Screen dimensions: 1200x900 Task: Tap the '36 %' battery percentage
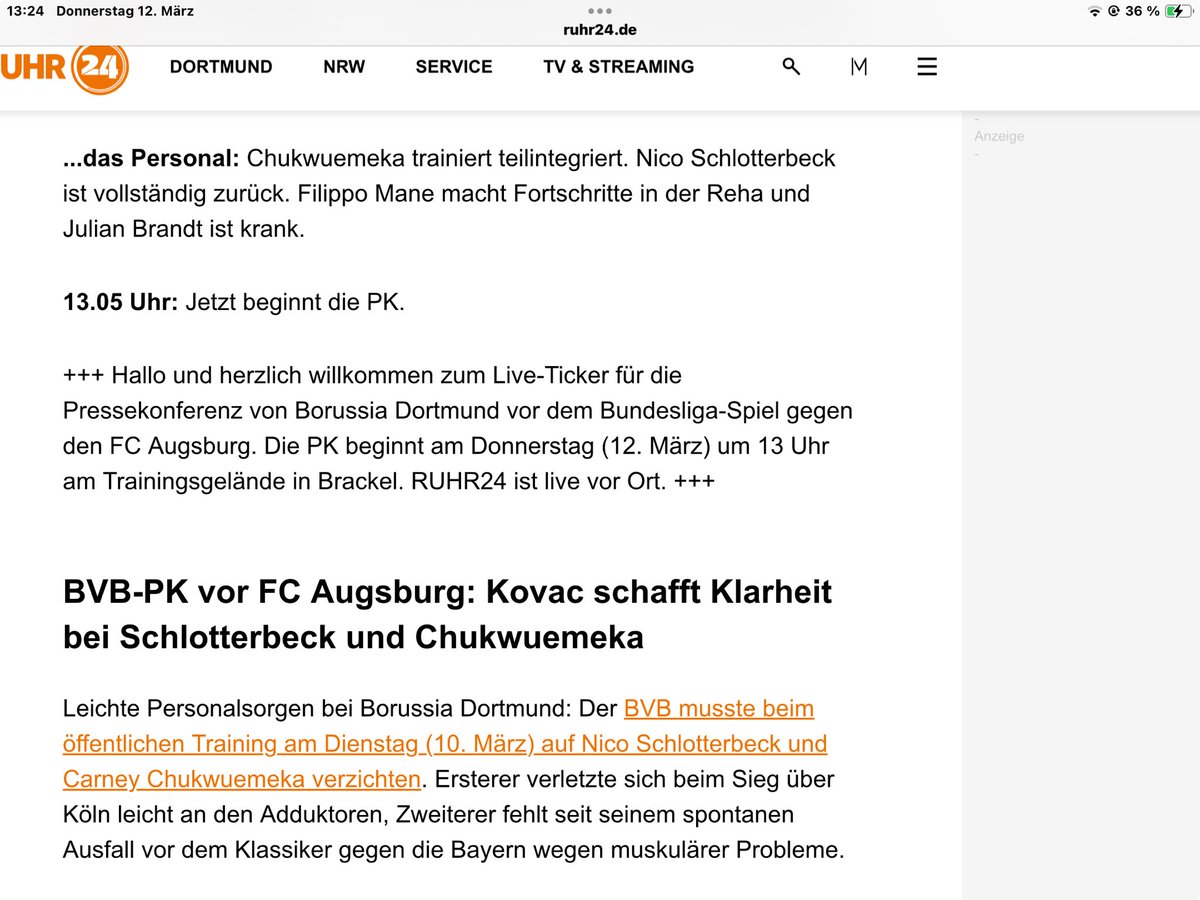1141,11
